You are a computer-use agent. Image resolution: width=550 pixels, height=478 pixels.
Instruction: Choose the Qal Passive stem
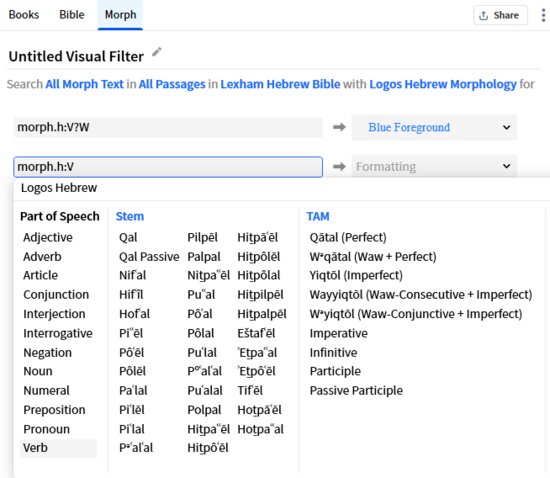pyautogui.click(x=149, y=257)
